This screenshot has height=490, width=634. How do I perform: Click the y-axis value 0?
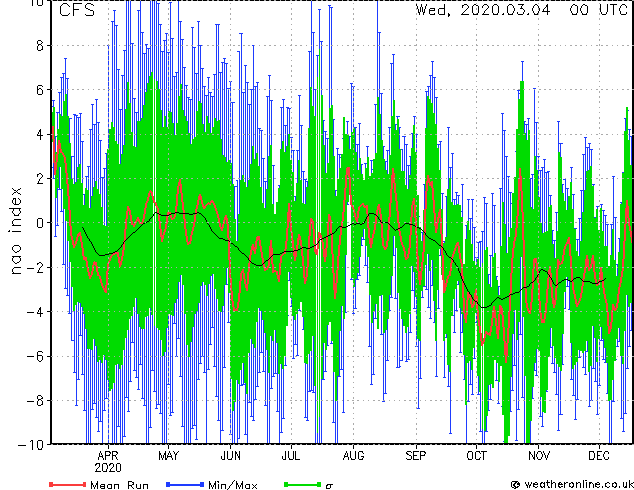tap(40, 223)
